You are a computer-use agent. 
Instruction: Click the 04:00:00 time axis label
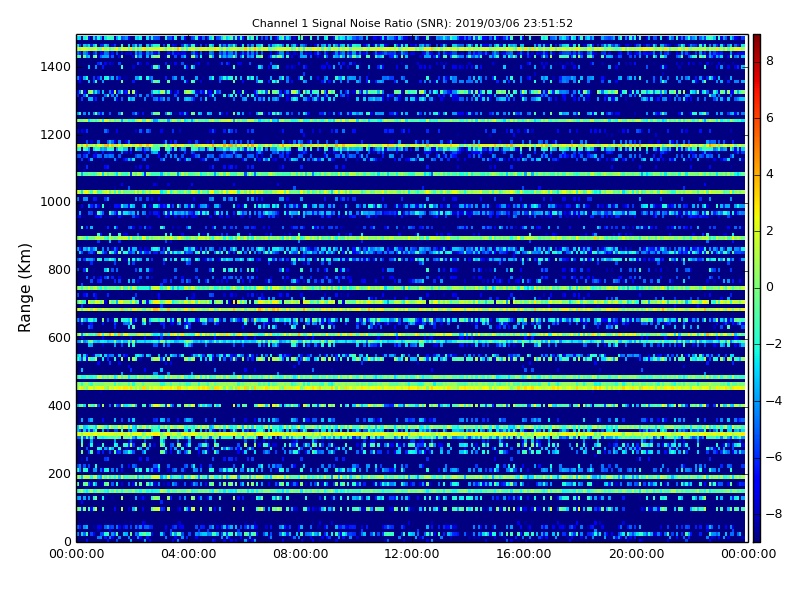(189, 554)
